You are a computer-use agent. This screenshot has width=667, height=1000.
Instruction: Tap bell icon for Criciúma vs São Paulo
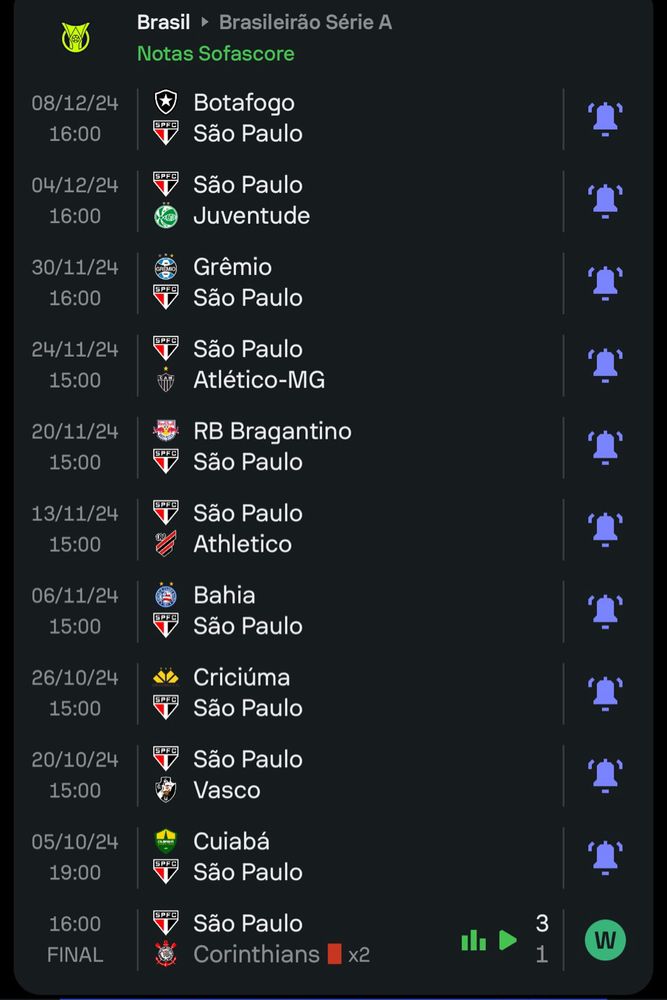[x=605, y=692]
